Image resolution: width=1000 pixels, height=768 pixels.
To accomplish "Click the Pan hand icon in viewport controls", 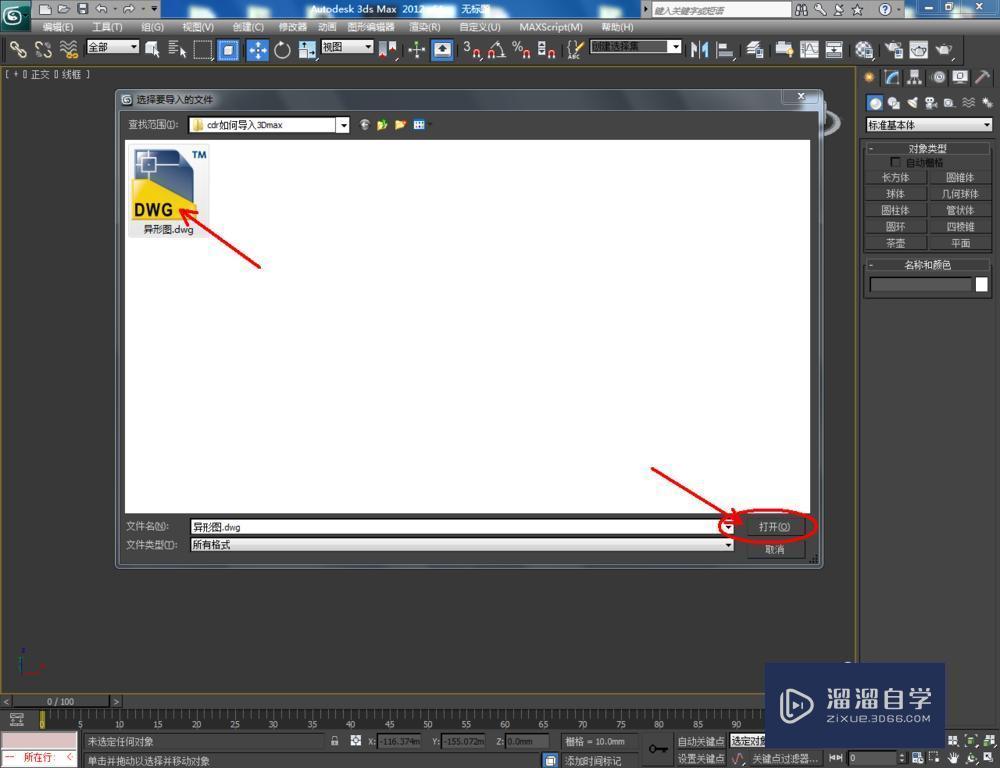I will coord(953,757).
